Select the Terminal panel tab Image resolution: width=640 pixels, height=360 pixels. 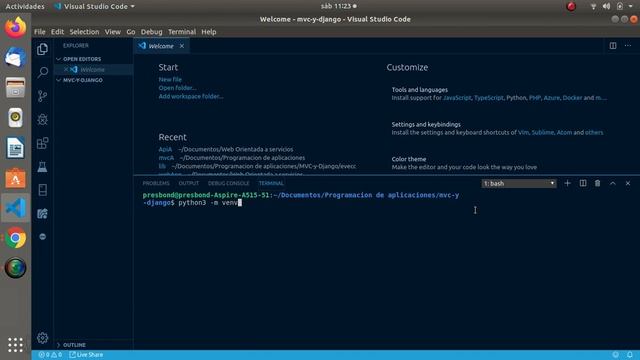click(271, 183)
